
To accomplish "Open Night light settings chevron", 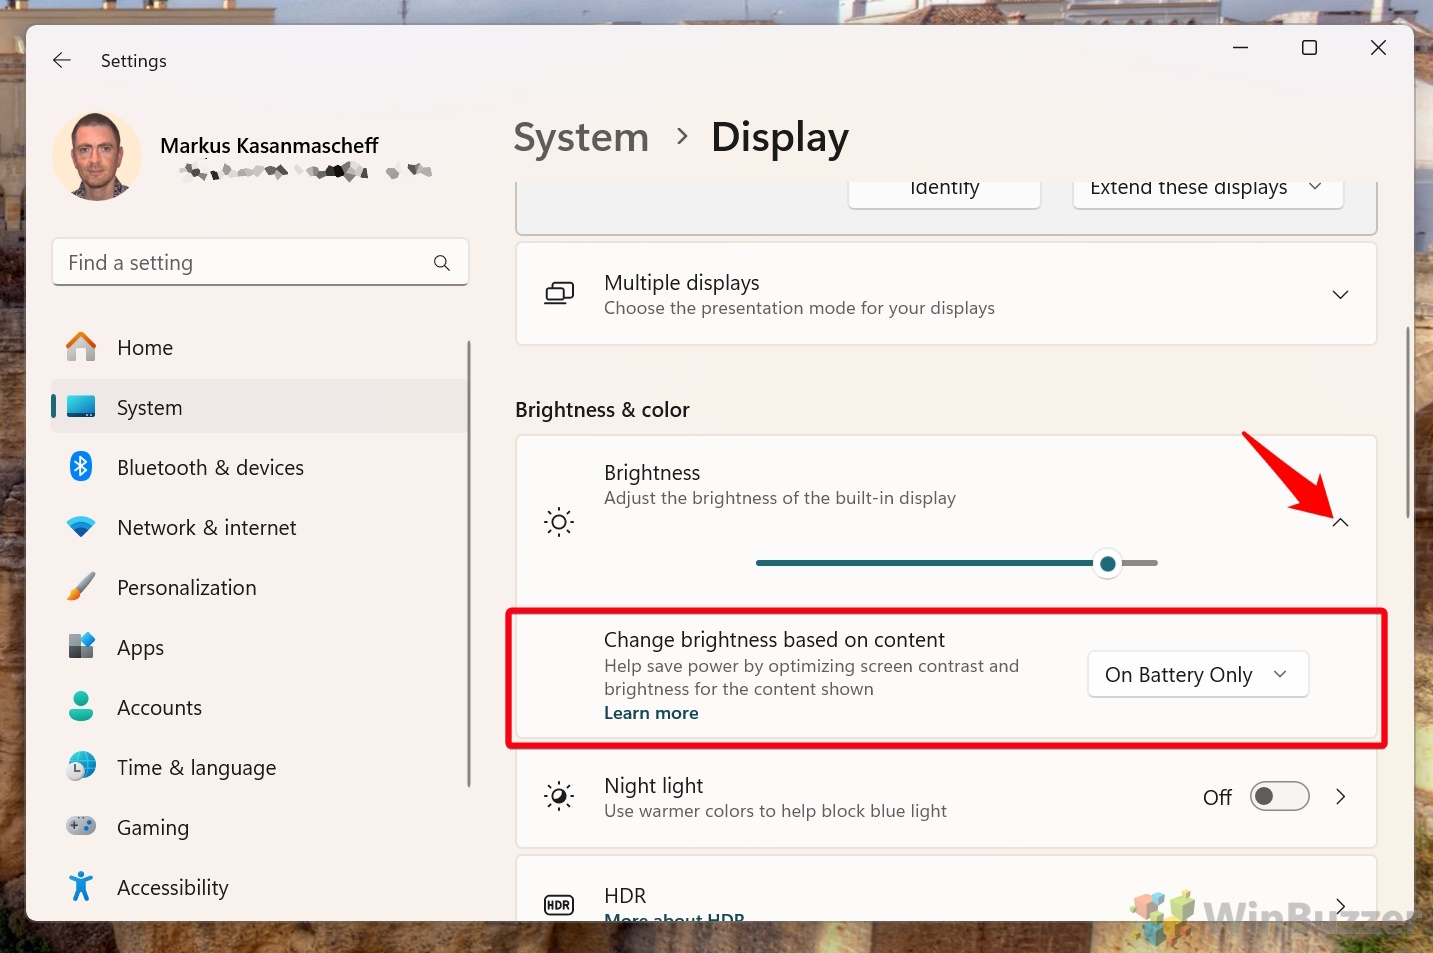I will 1341,797.
